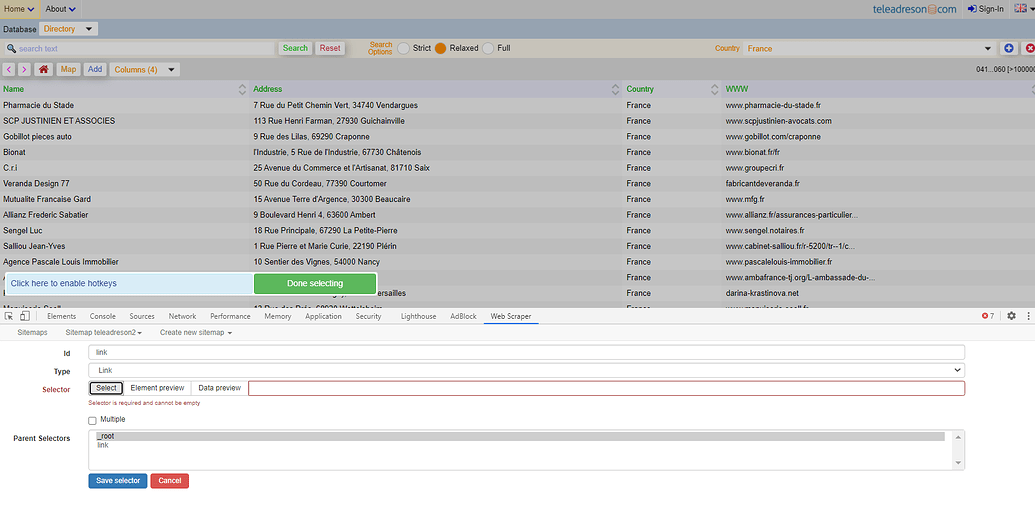Viewport: 1035px width, 508px height.
Task: Select _root in Parent Selectors list
Action: point(521,436)
